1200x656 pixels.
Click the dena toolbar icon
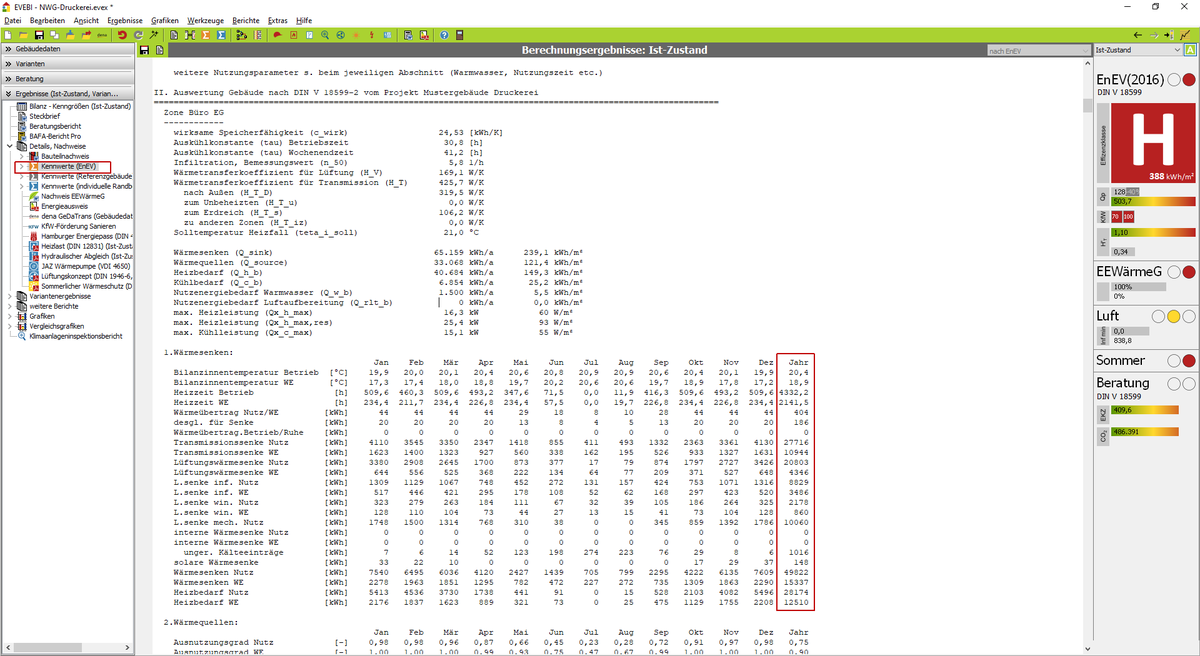[x=102, y=34]
